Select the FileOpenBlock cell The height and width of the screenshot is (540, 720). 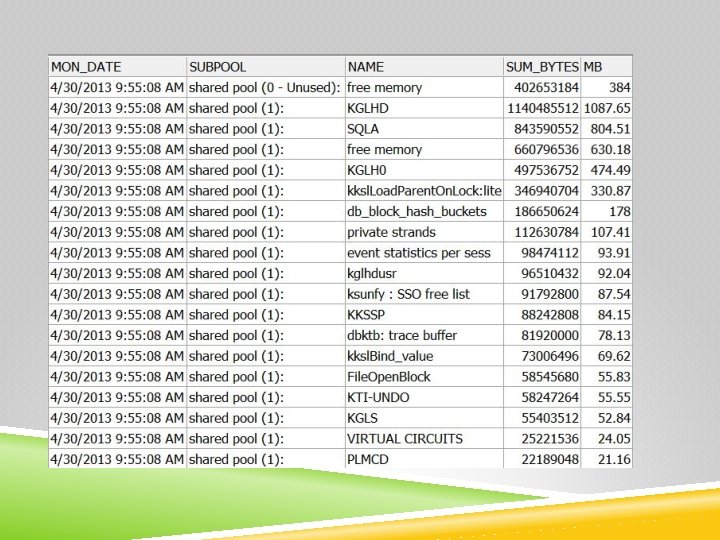point(424,377)
